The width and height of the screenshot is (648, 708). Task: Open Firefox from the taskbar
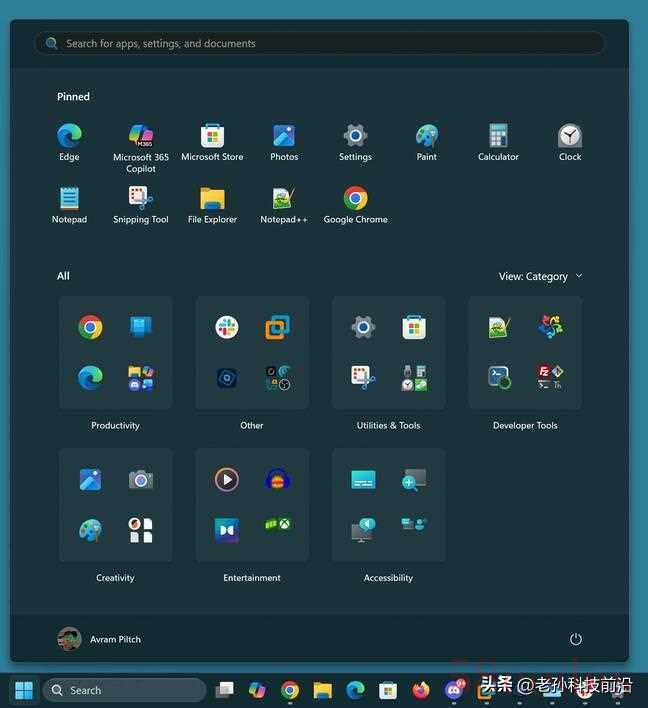421,690
